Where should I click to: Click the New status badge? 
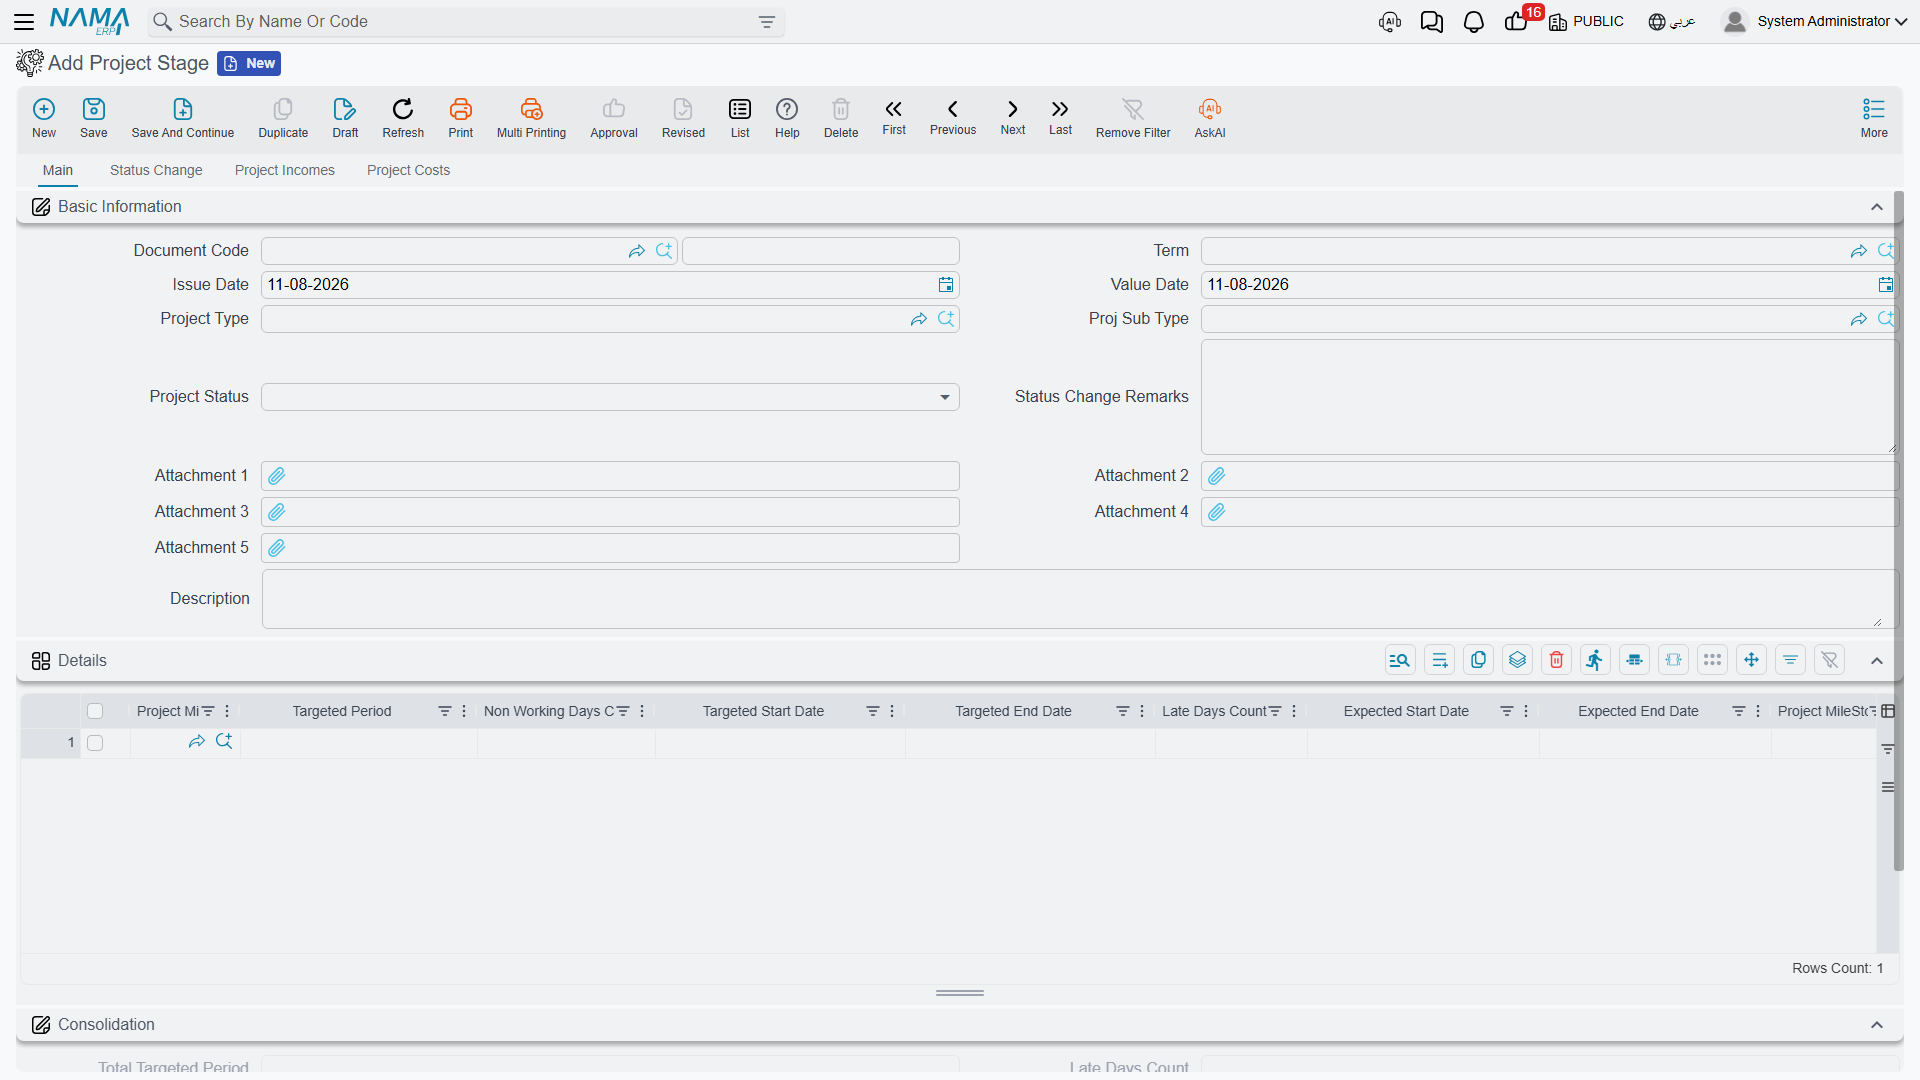[x=249, y=64]
